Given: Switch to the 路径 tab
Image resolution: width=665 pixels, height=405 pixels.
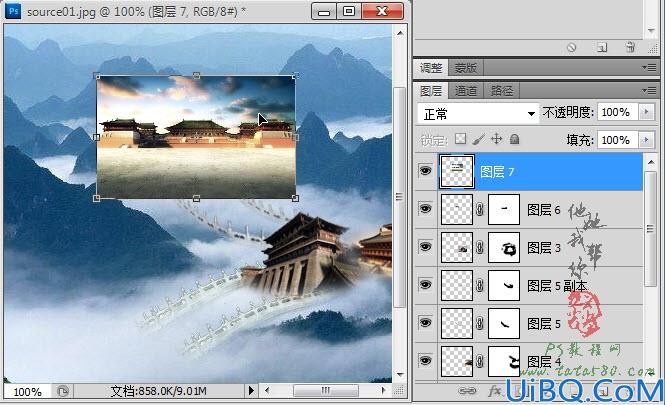Looking at the screenshot, I should [502, 91].
